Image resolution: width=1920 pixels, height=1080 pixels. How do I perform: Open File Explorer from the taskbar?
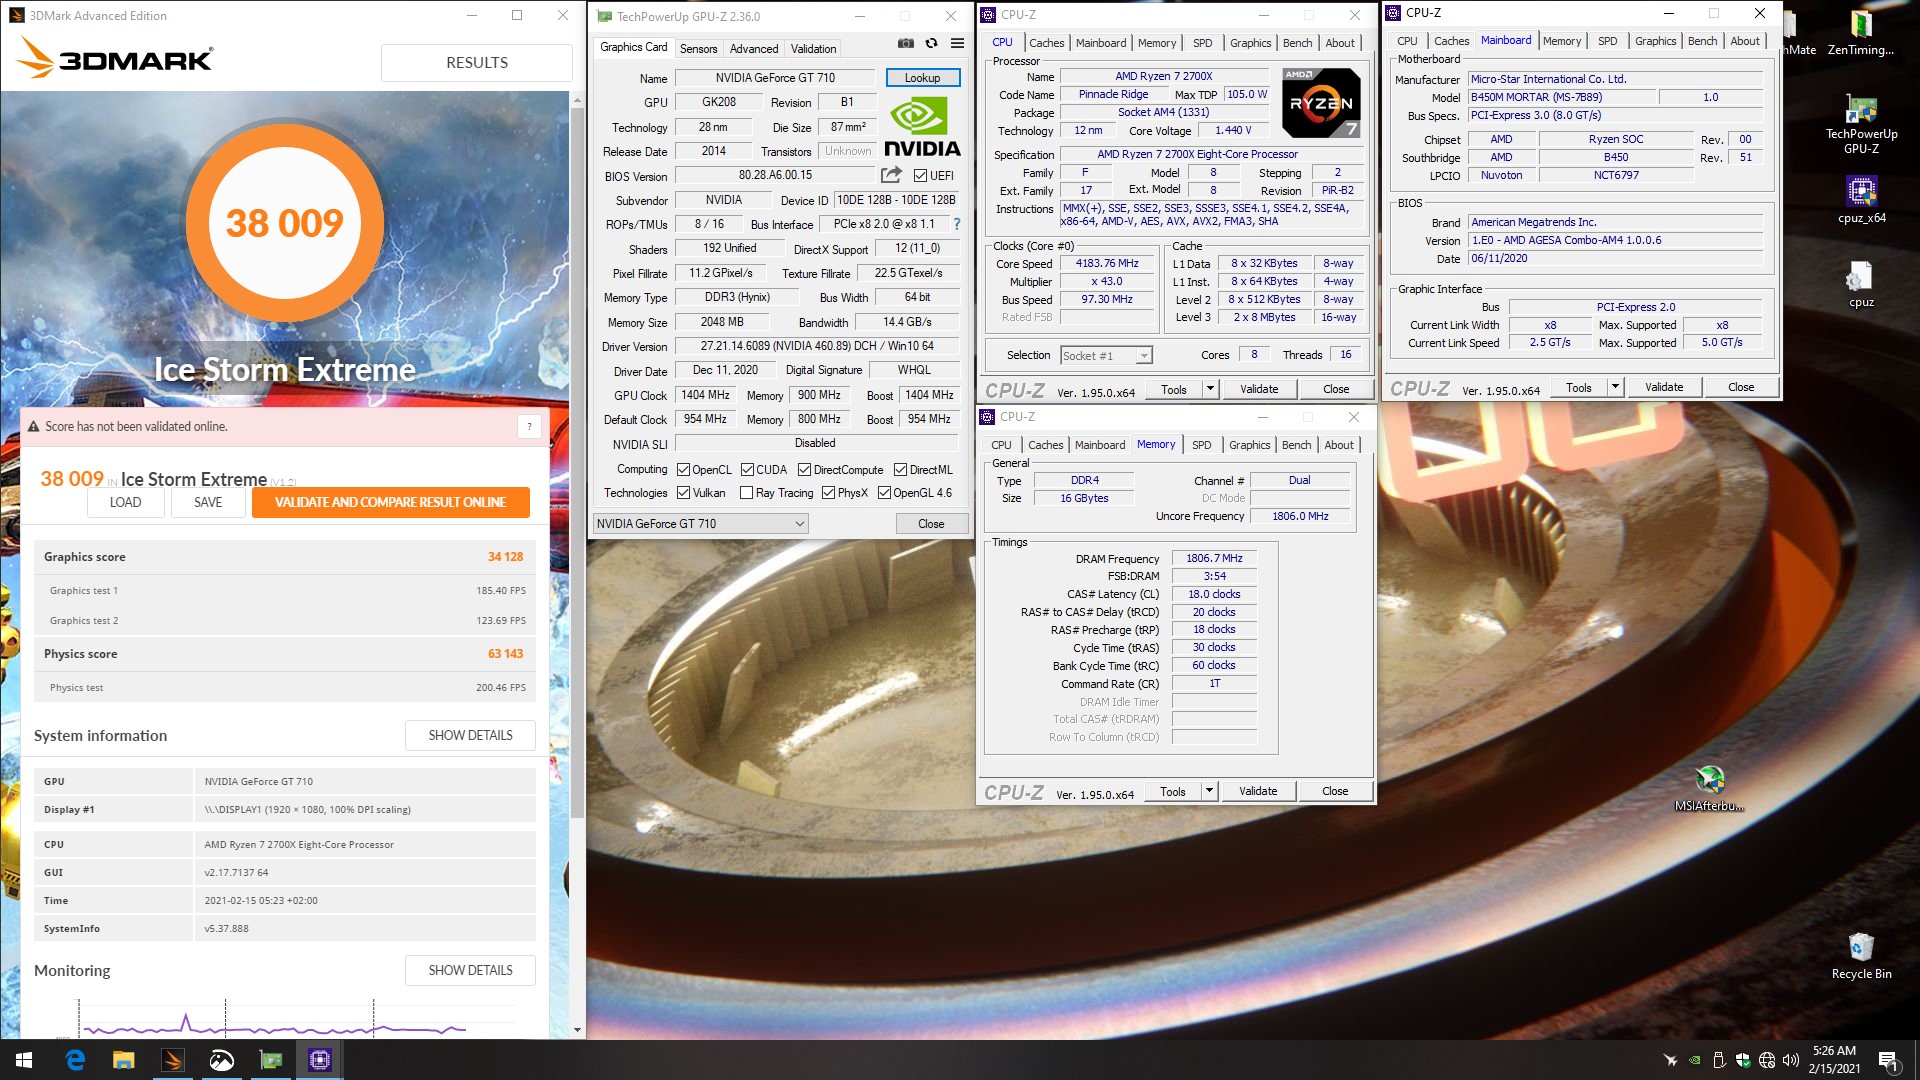(x=123, y=1060)
